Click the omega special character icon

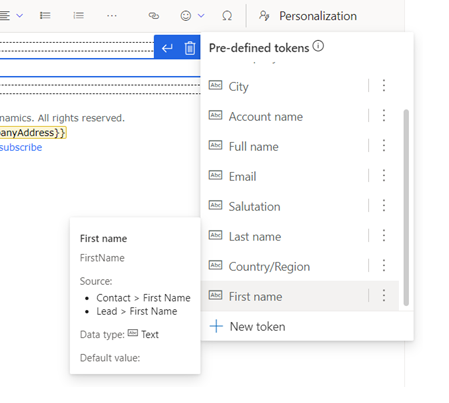[x=227, y=16]
